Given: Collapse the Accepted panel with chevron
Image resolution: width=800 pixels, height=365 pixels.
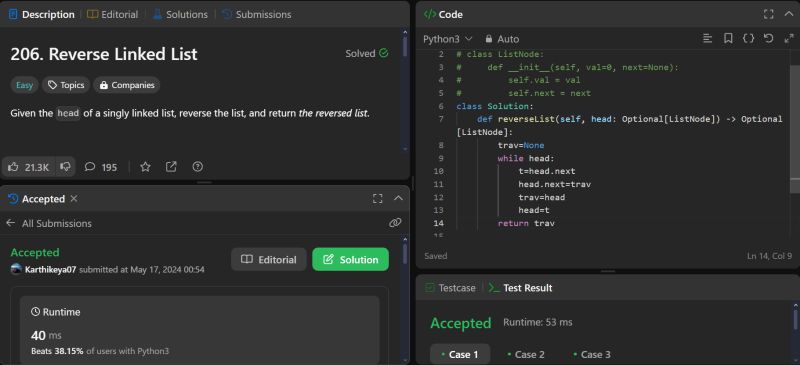Looking at the screenshot, I should click(398, 199).
